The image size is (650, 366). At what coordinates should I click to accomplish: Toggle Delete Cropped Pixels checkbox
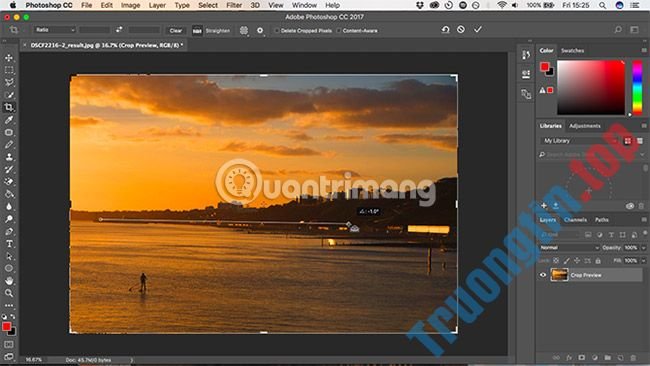(x=276, y=31)
